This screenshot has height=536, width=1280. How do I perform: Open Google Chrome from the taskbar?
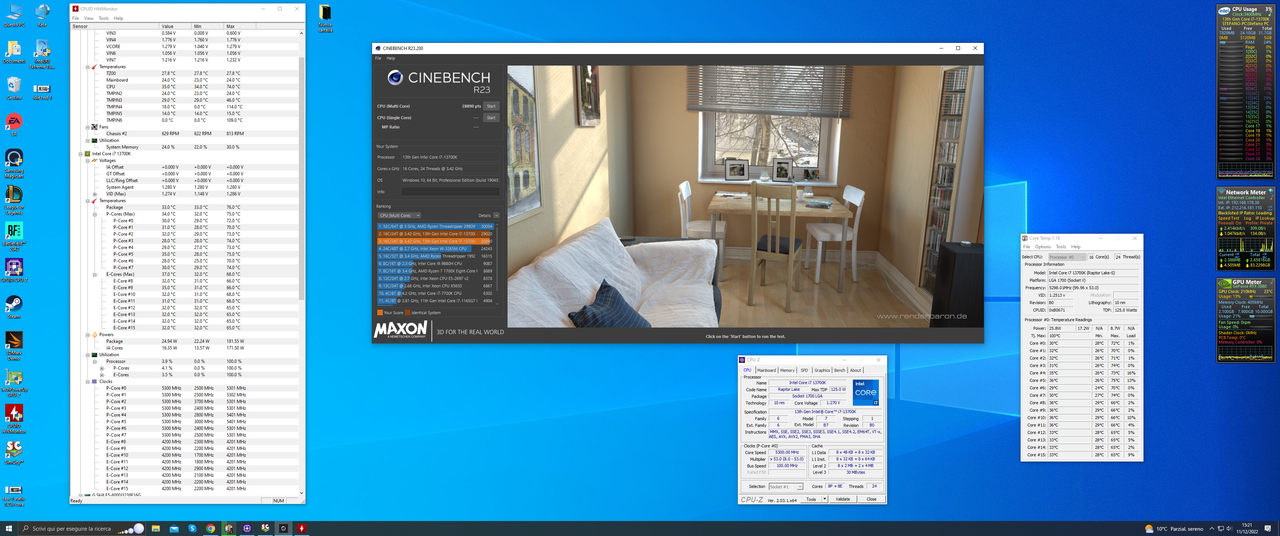click(x=211, y=528)
